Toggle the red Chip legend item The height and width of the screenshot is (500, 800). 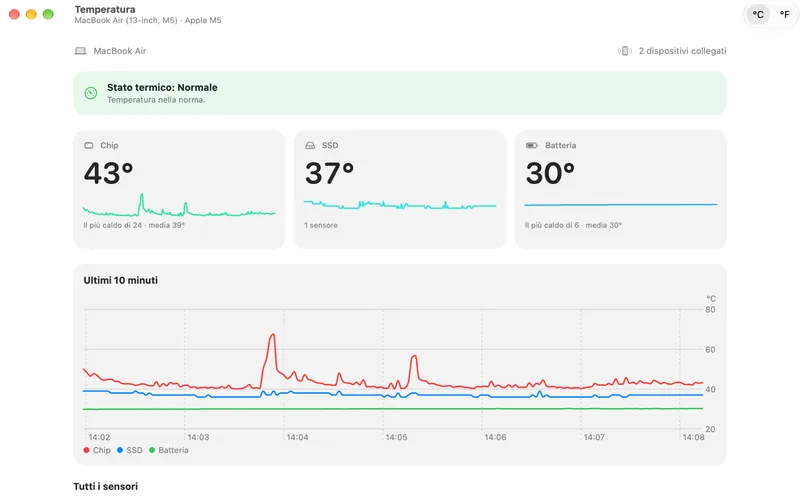97,450
